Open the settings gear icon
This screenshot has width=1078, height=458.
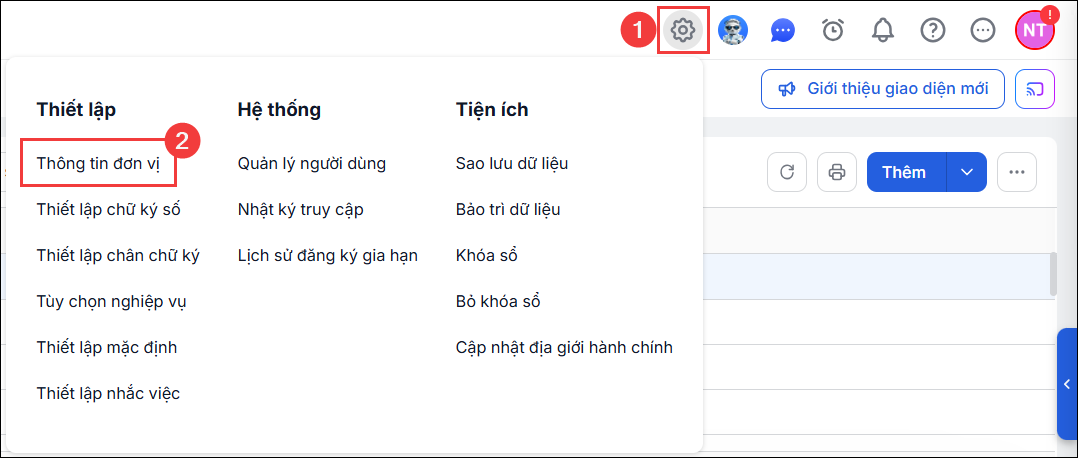pyautogui.click(x=683, y=30)
